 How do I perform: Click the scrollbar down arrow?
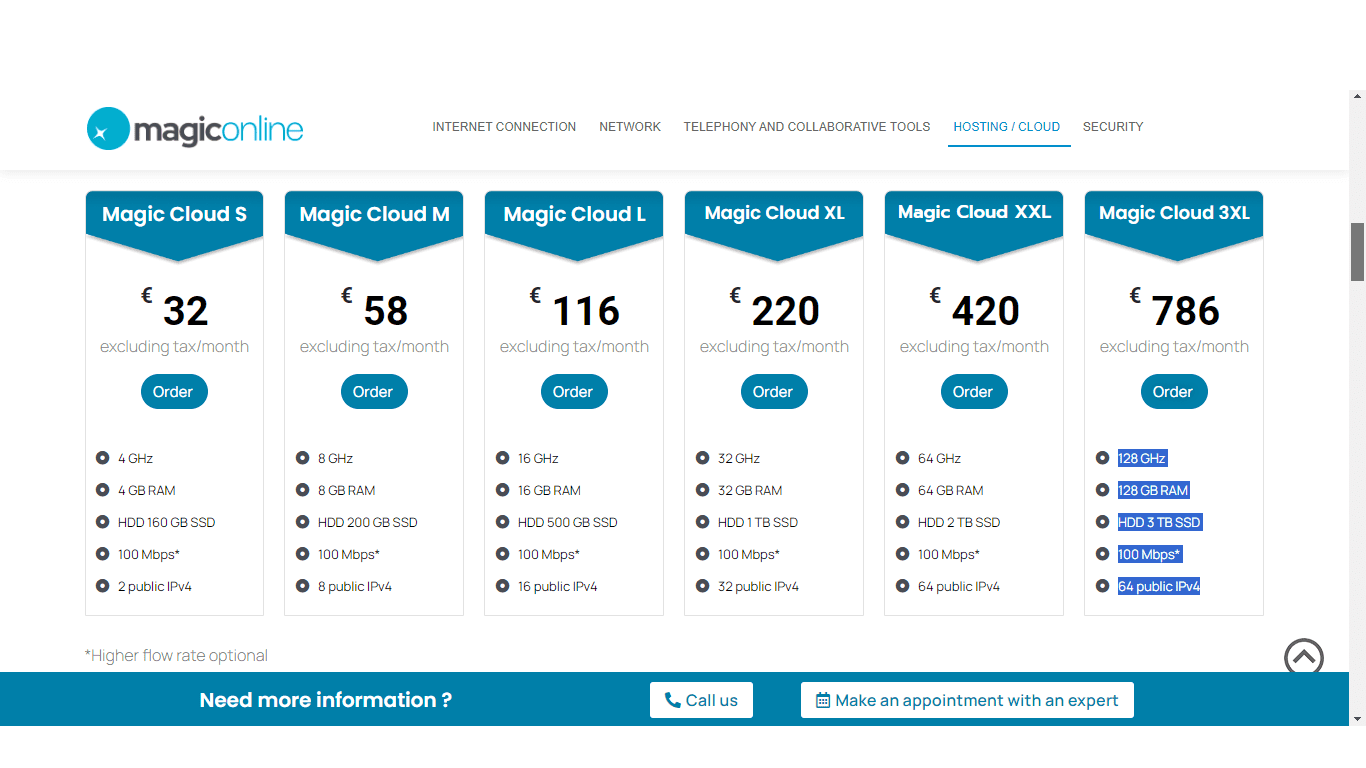point(1357,718)
